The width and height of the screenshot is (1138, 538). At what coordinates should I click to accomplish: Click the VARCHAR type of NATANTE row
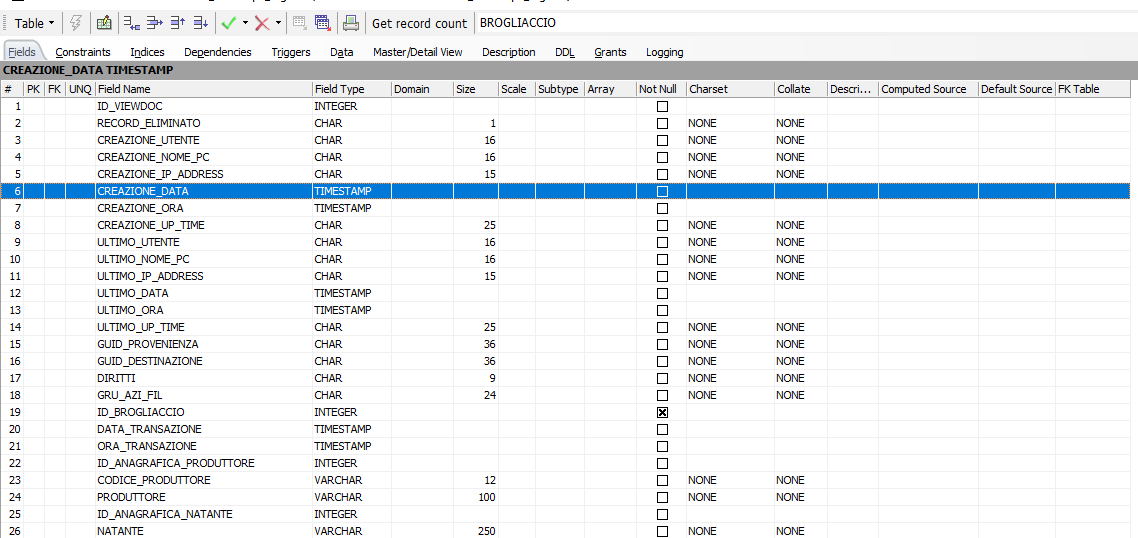coord(338,531)
